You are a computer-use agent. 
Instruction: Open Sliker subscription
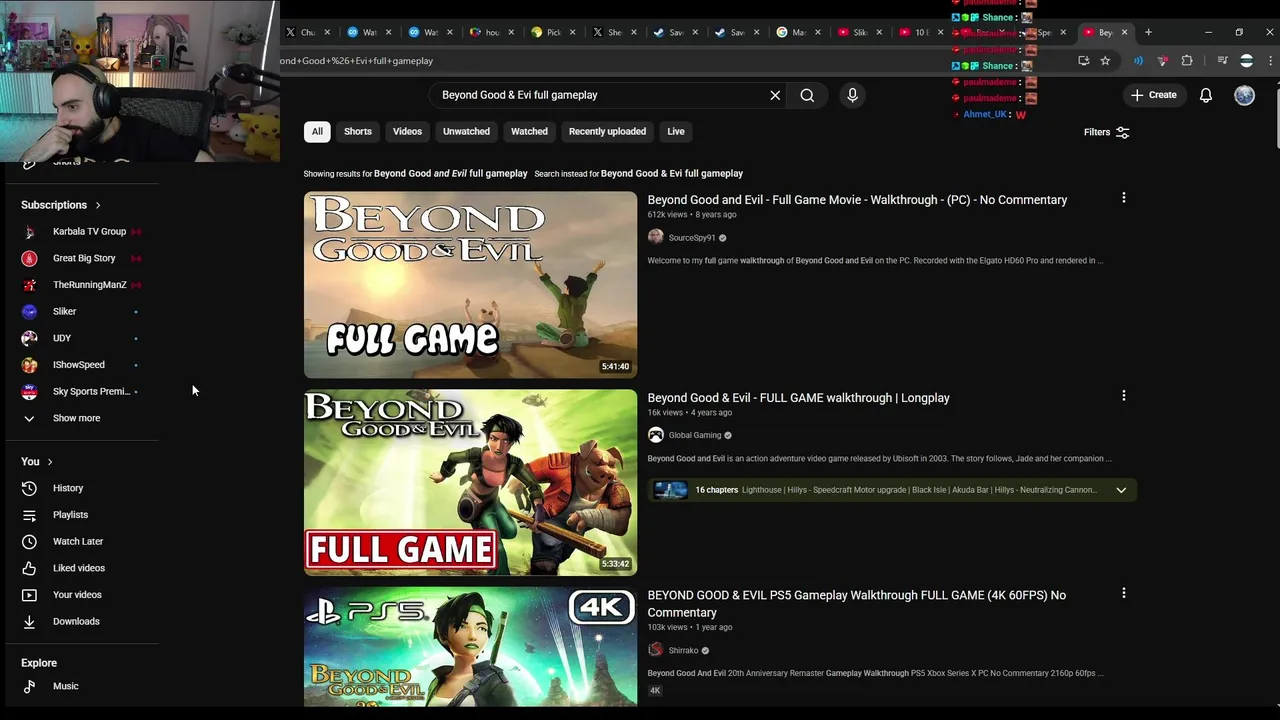[x=82, y=311]
